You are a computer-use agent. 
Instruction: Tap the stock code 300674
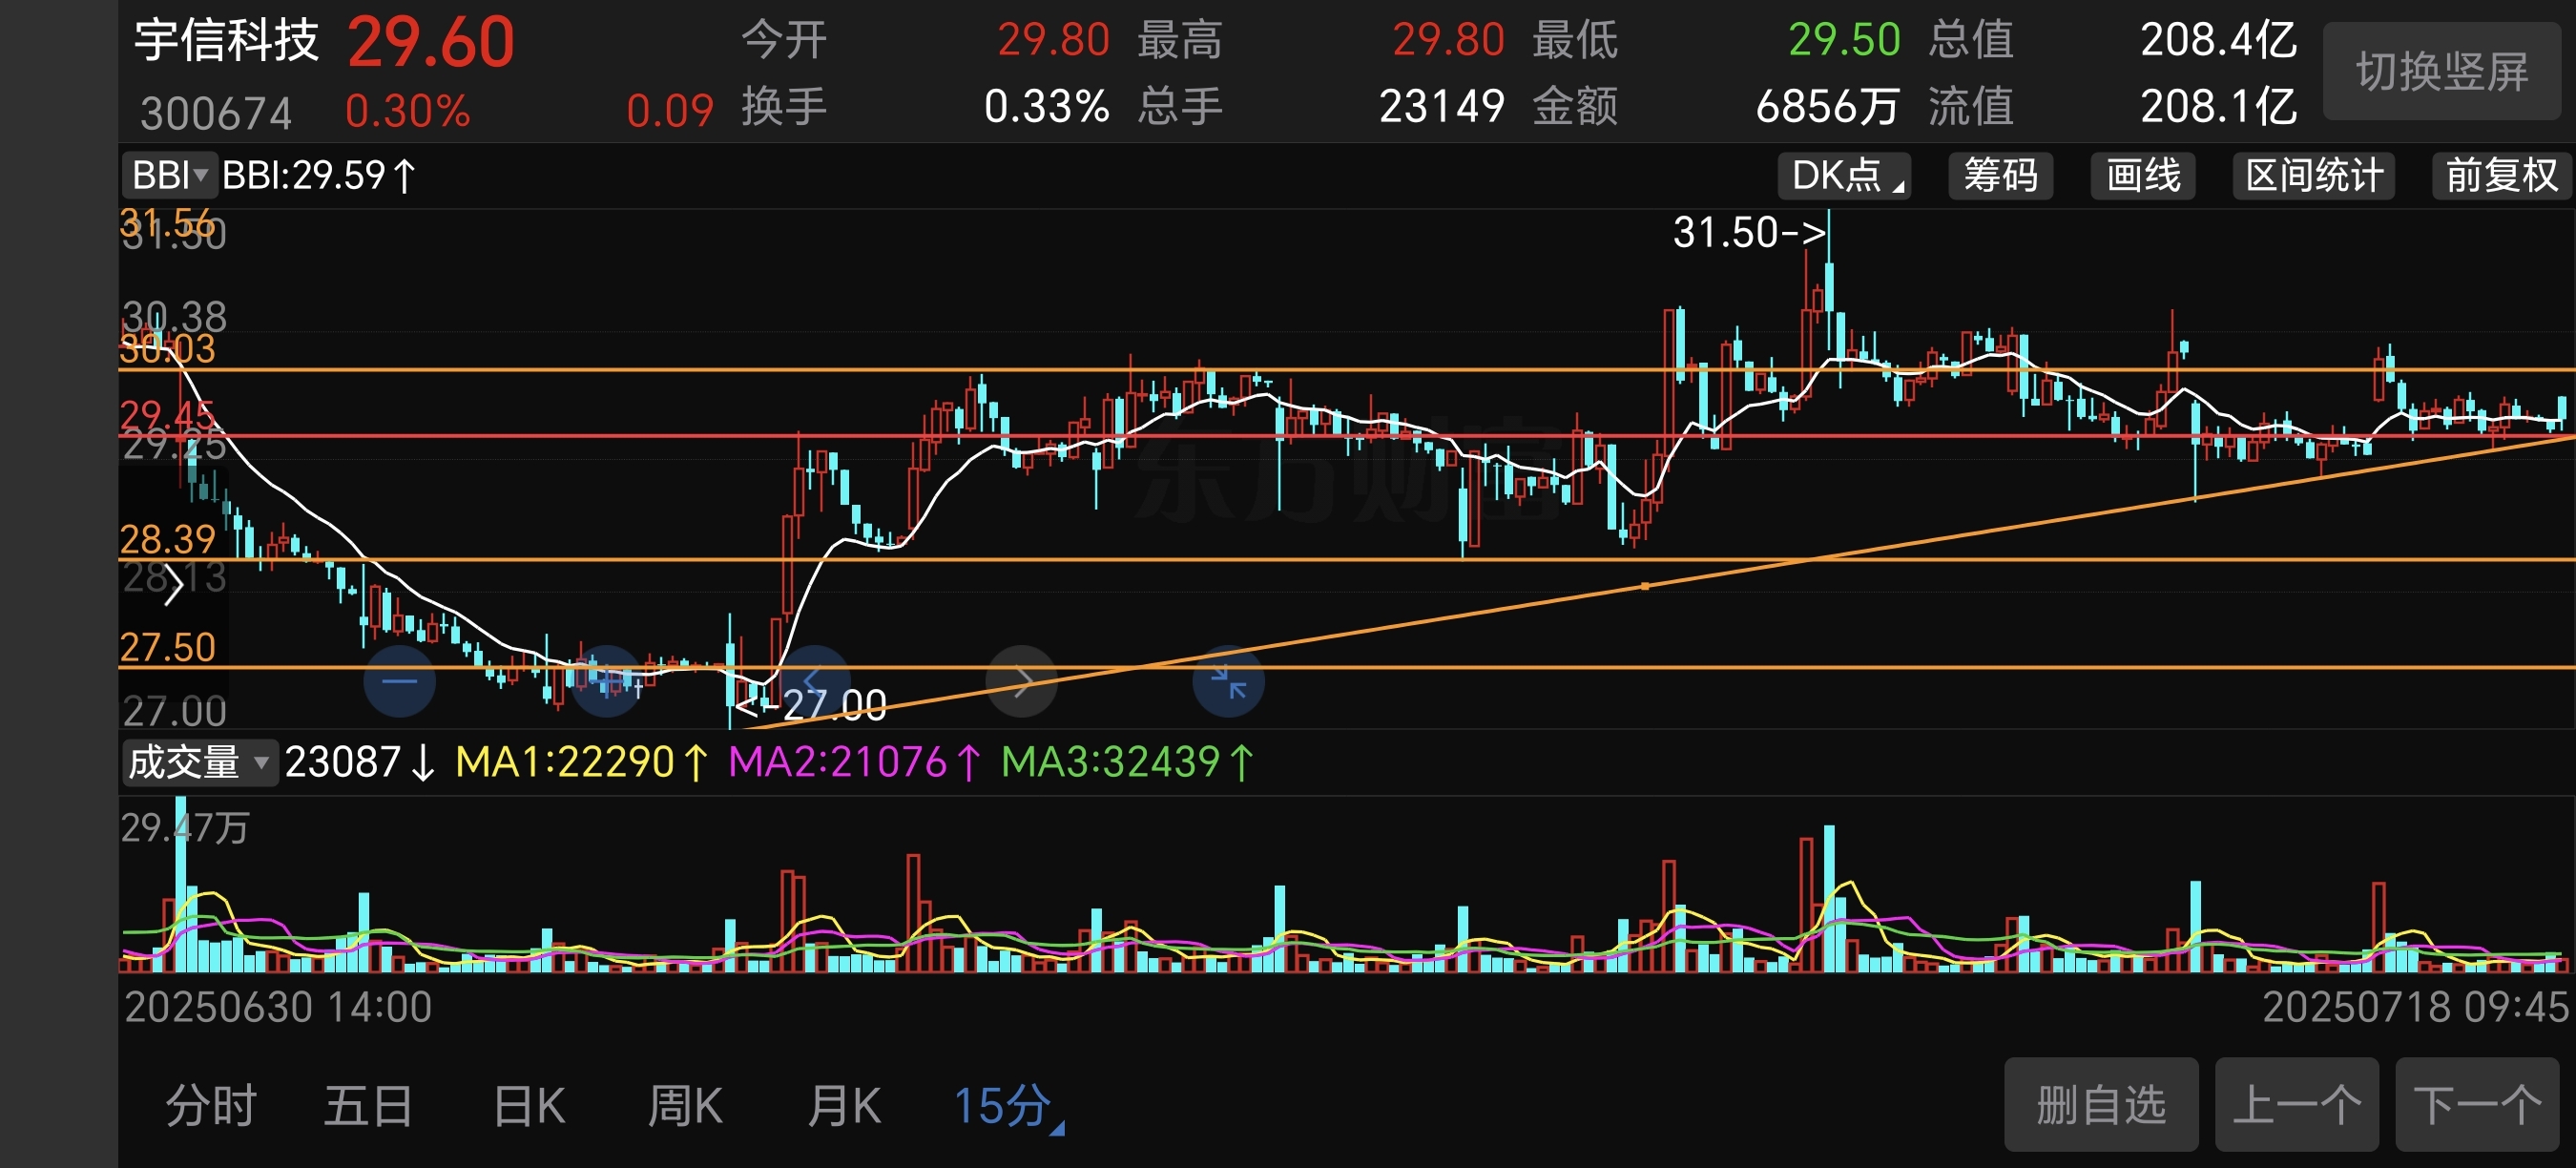(x=216, y=113)
